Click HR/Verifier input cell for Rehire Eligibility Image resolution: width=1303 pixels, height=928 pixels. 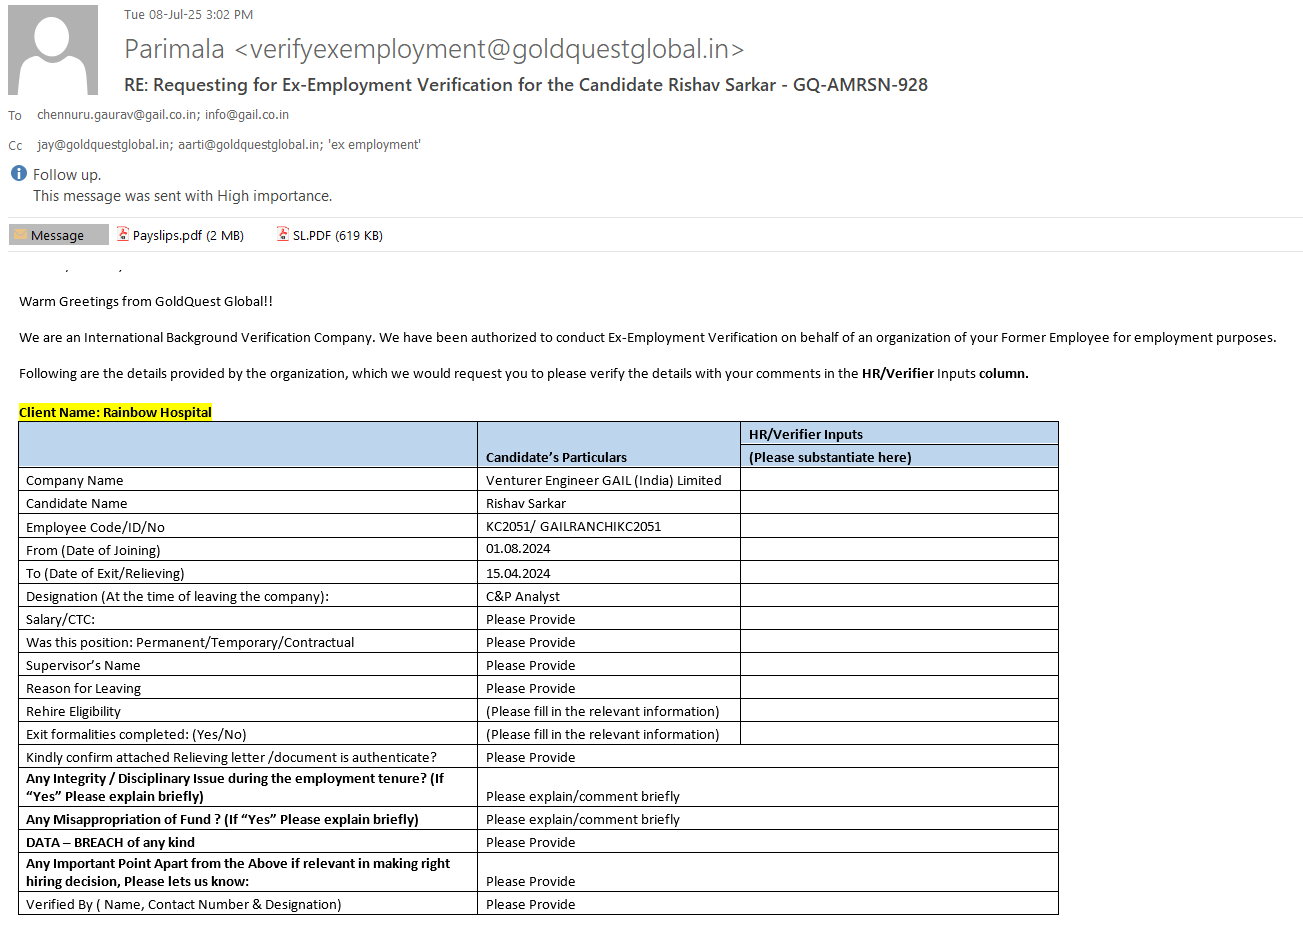click(x=898, y=711)
